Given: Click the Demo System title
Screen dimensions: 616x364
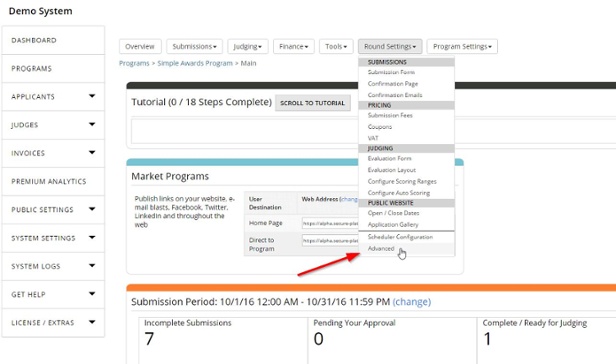Looking at the screenshot, I should click(40, 11).
